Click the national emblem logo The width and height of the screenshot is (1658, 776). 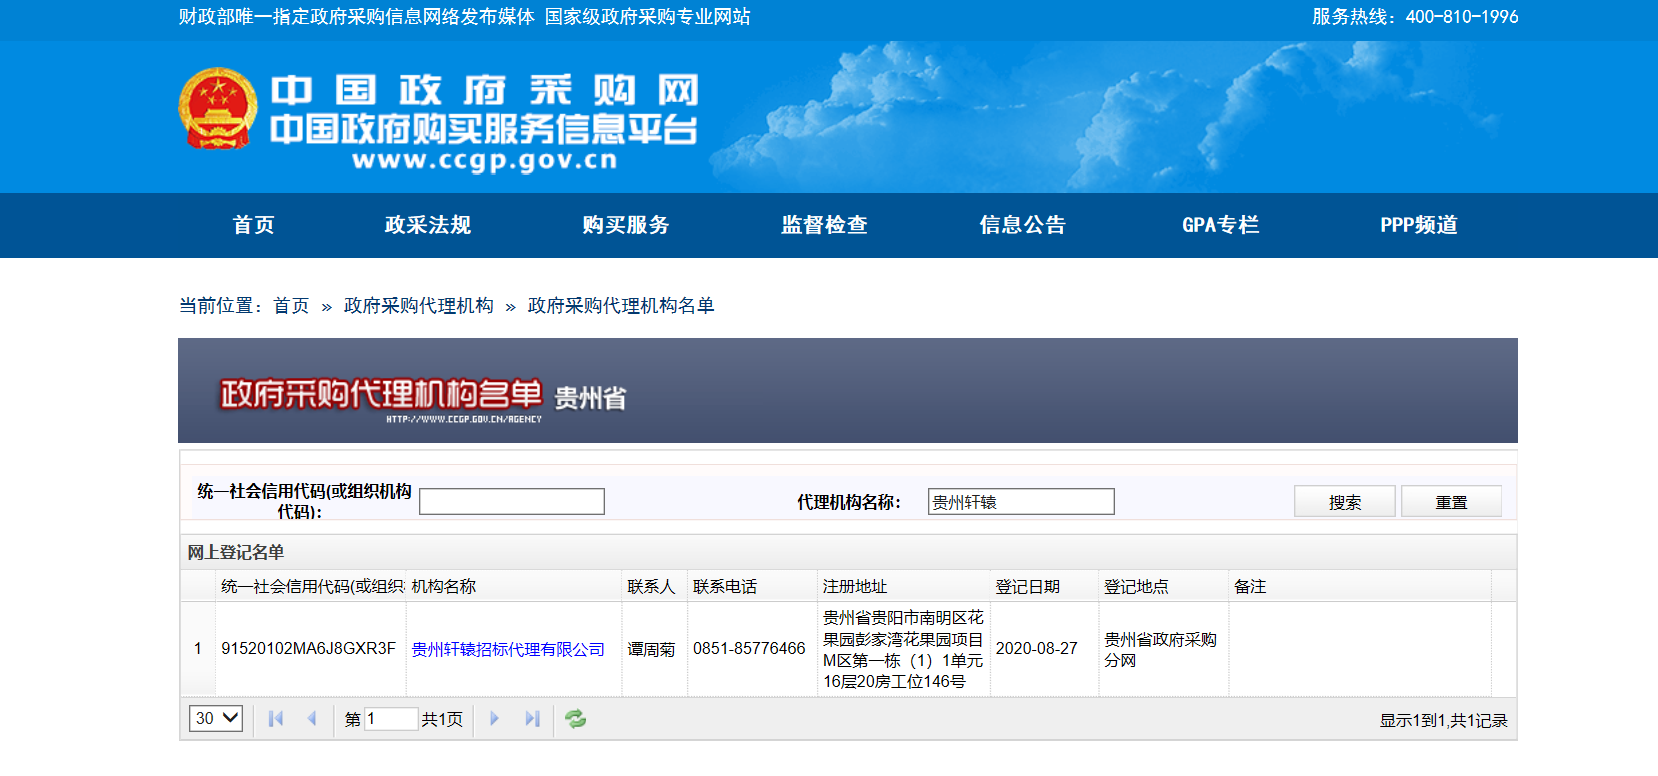tap(217, 109)
